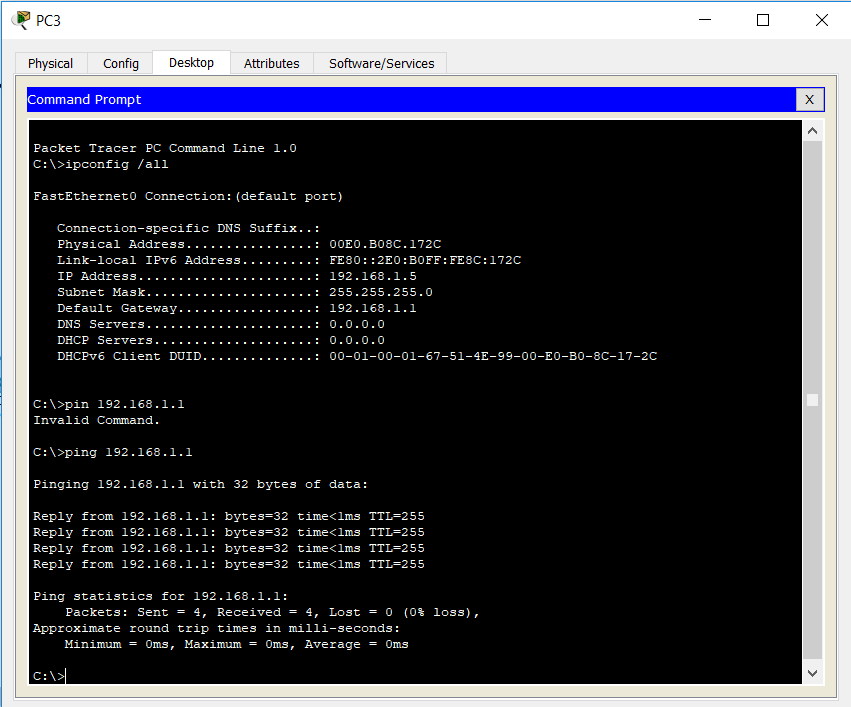Click the PC3 icon in the title bar
Image resolution: width=851 pixels, height=707 pixels.
coord(18,19)
